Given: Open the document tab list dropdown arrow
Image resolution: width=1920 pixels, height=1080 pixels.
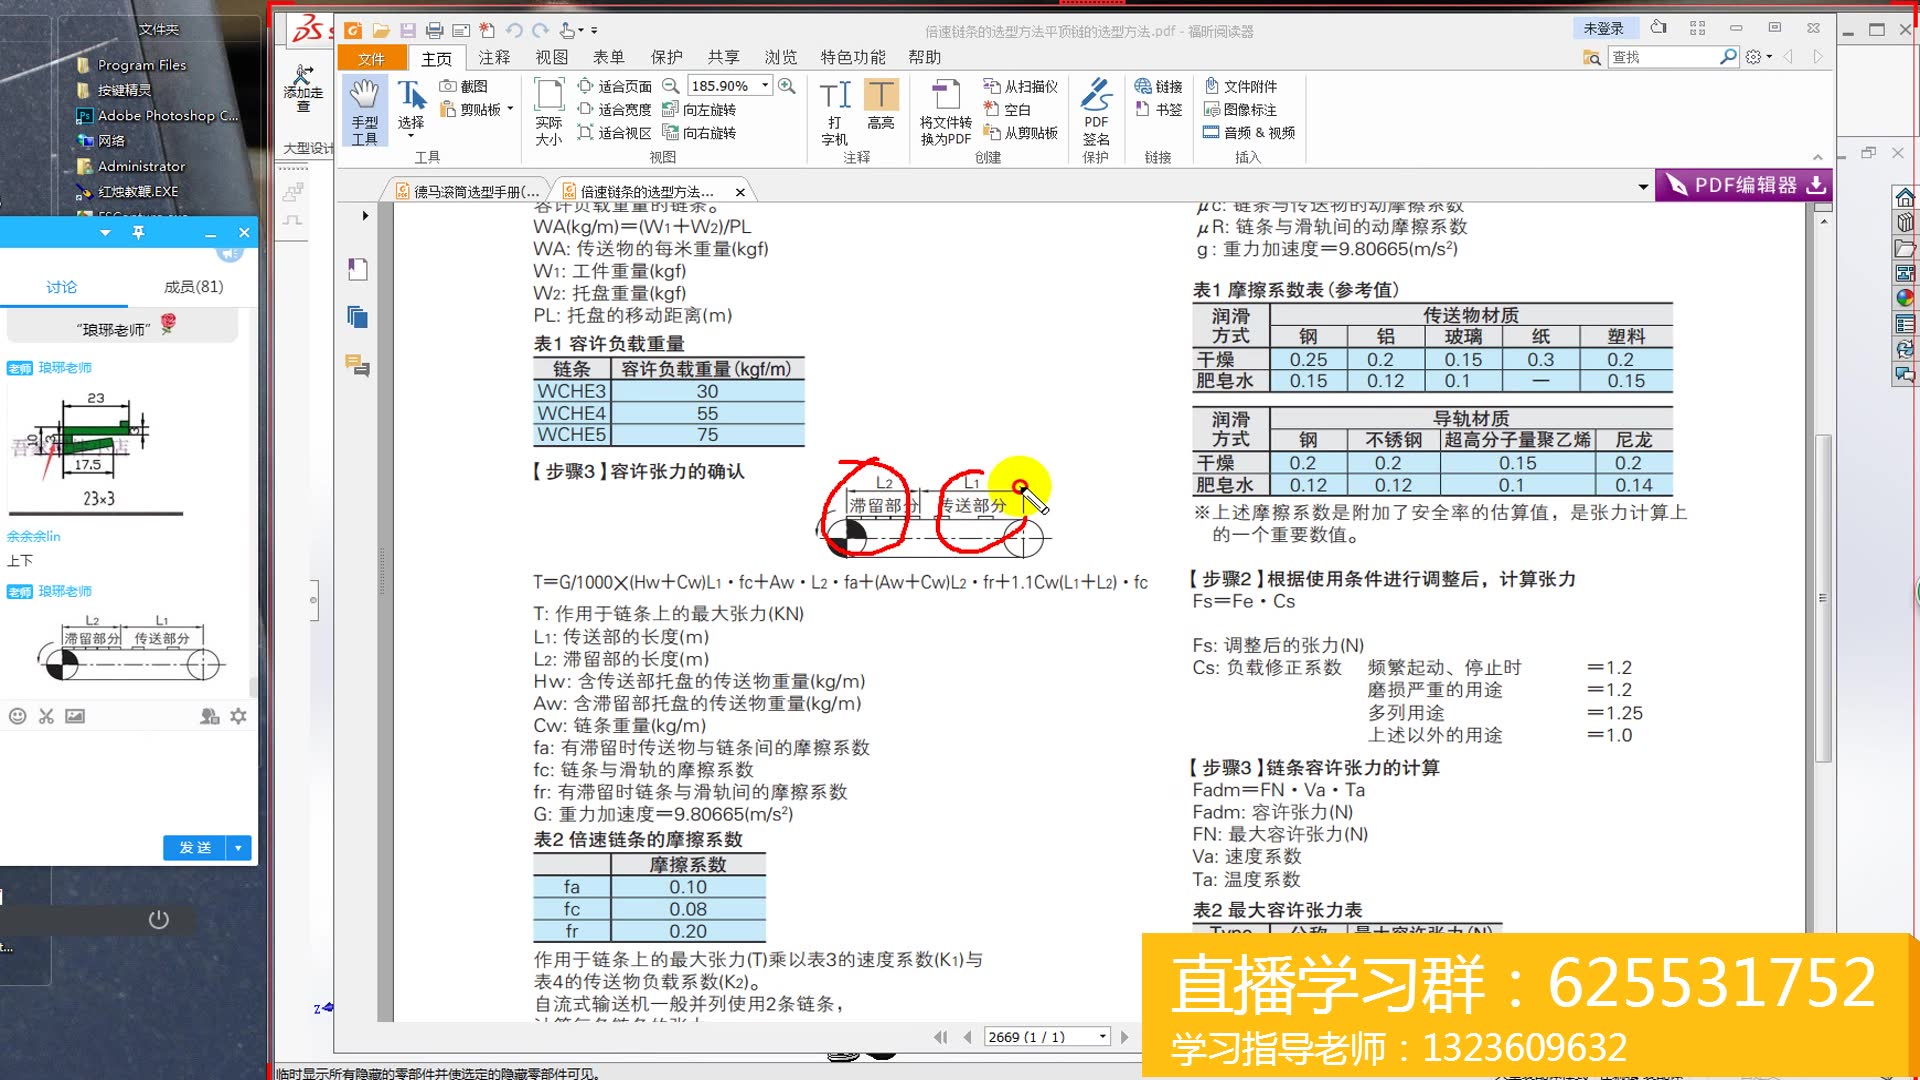Looking at the screenshot, I should pyautogui.click(x=1643, y=187).
